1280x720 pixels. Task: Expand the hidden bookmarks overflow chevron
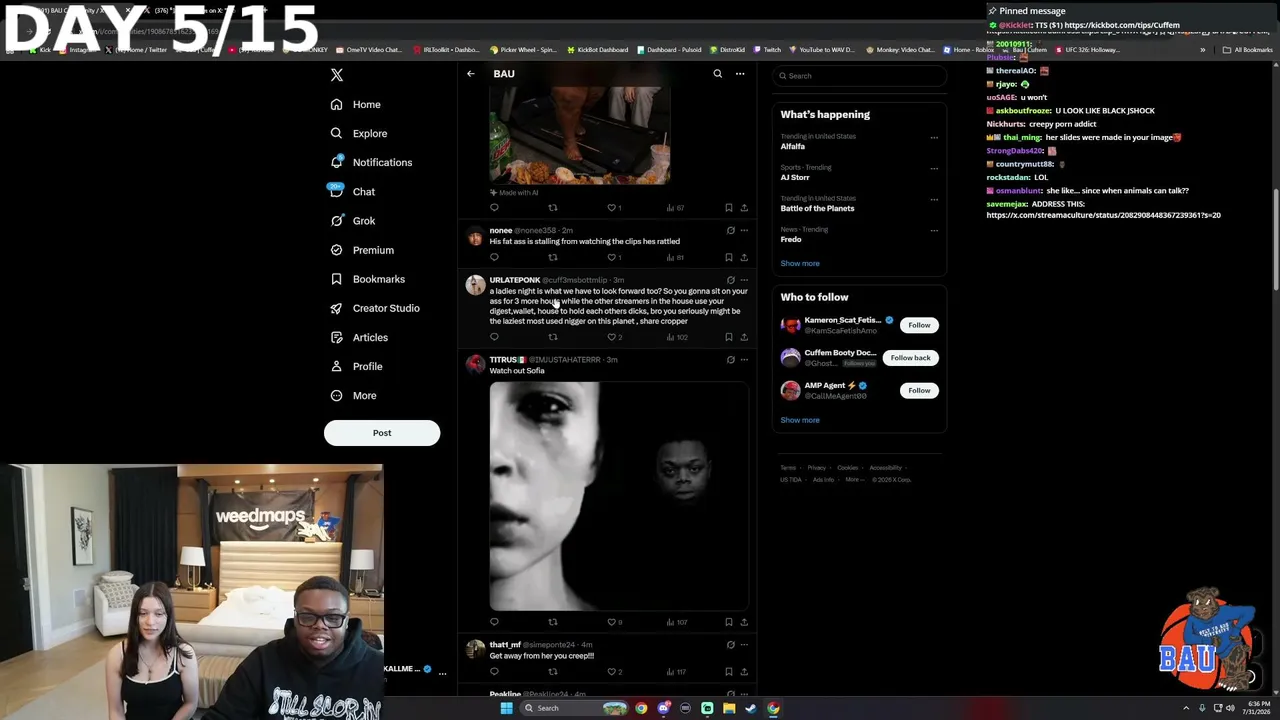click(1203, 50)
